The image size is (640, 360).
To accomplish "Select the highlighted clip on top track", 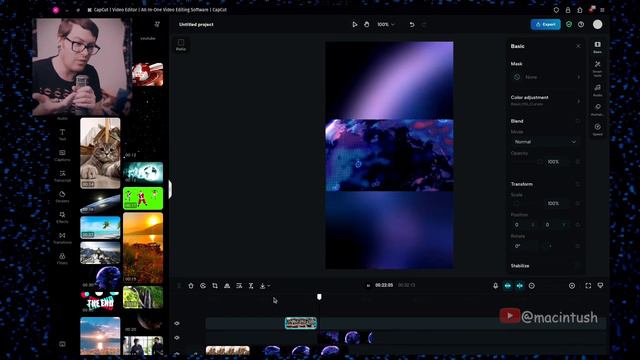I will coord(301,323).
